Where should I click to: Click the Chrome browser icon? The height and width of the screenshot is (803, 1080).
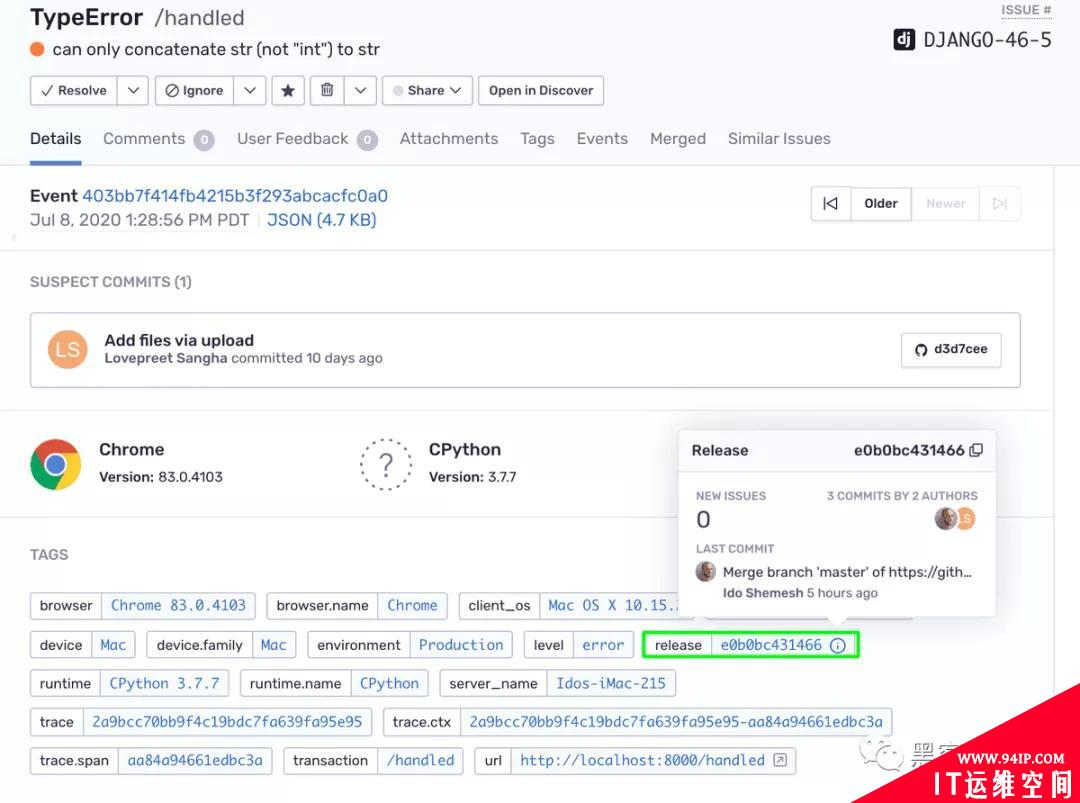56,464
